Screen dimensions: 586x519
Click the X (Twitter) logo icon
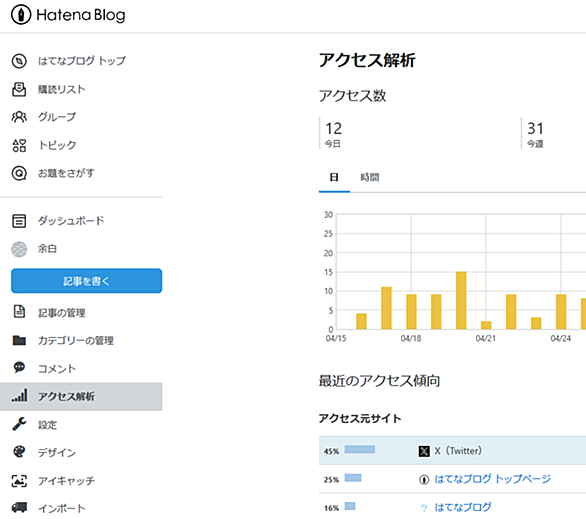[x=424, y=451]
